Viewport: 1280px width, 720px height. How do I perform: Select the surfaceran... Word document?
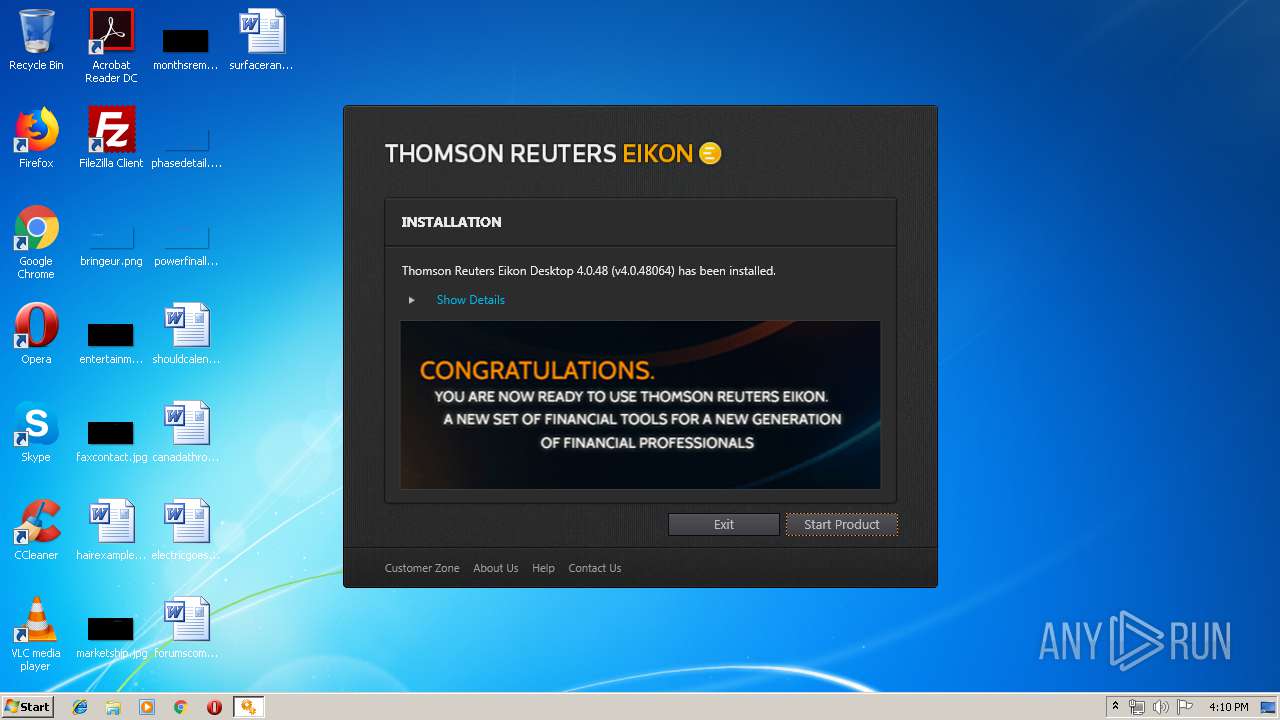(261, 40)
